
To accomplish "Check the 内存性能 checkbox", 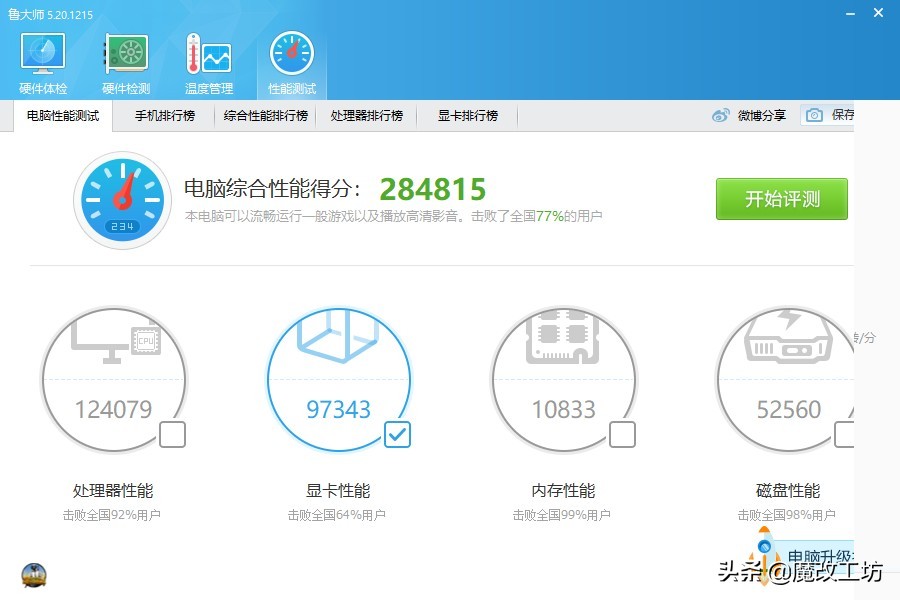I will (622, 434).
